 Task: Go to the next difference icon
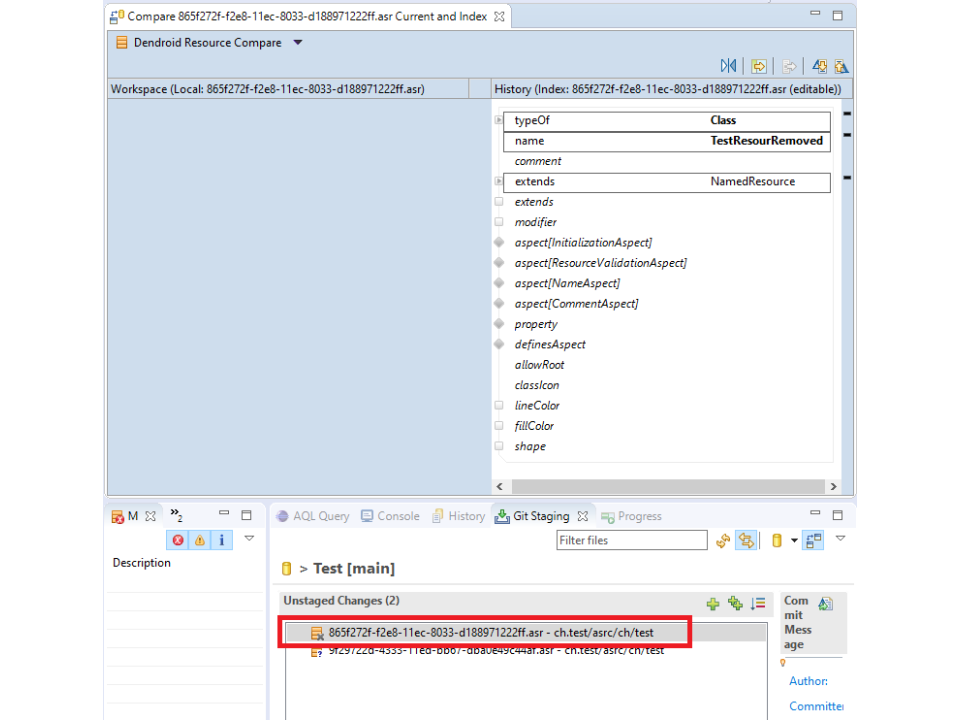tap(819, 66)
